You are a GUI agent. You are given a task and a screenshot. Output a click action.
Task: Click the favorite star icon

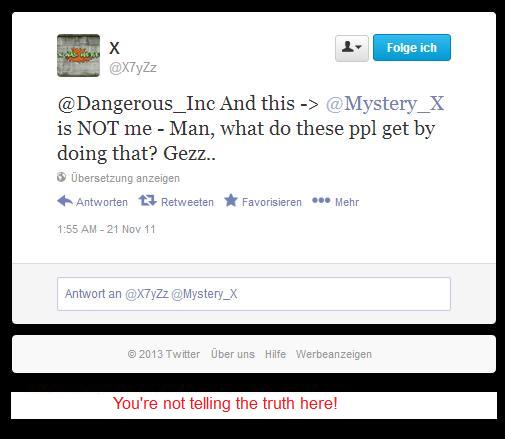click(x=231, y=200)
